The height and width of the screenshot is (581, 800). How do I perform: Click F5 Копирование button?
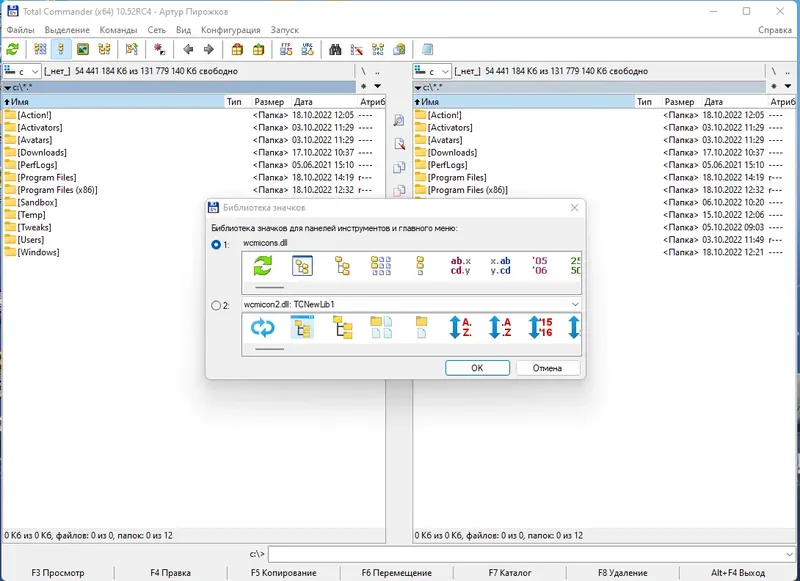tap(284, 573)
